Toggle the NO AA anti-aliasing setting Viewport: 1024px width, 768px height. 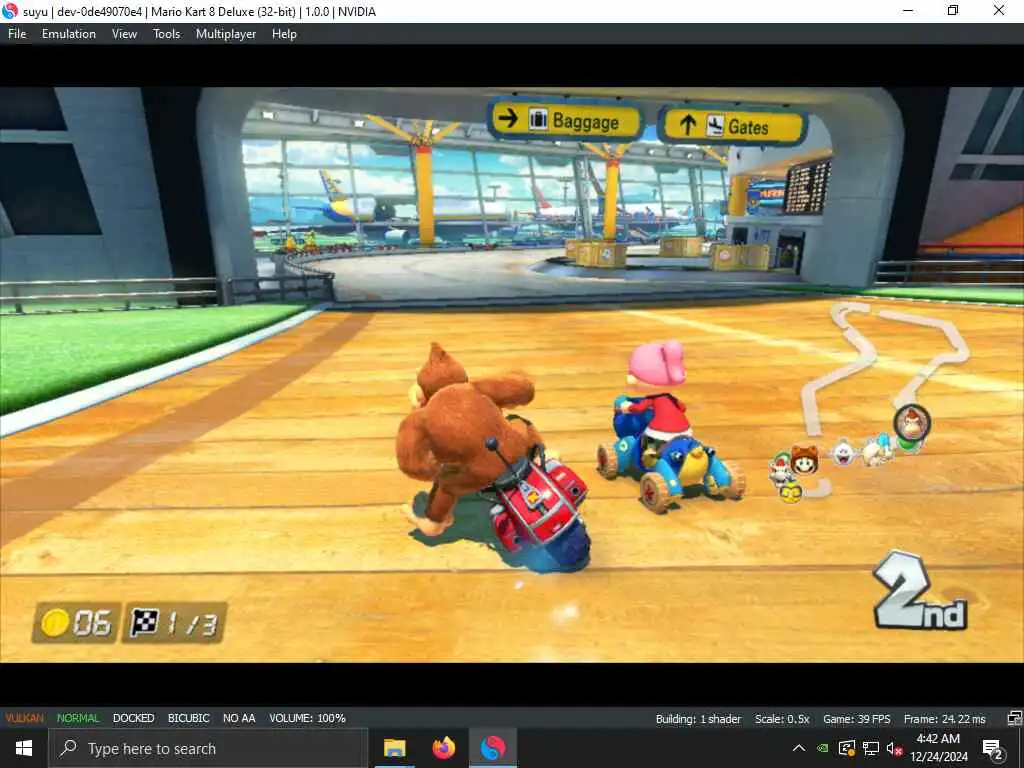(x=239, y=718)
